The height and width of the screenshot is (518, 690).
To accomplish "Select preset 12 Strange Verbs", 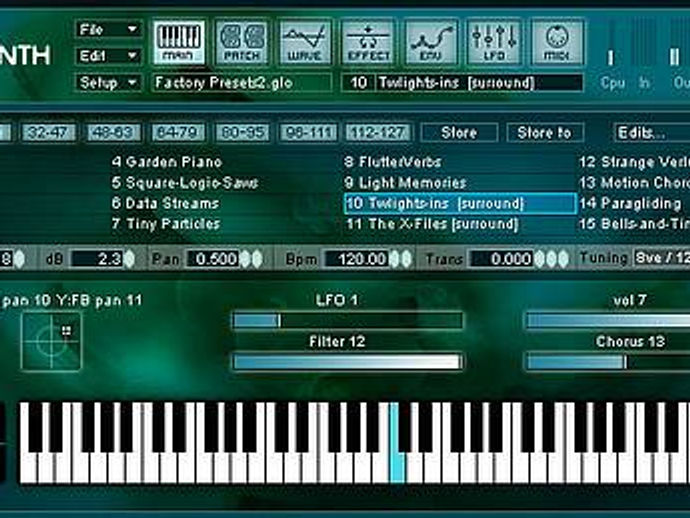I will (634, 162).
